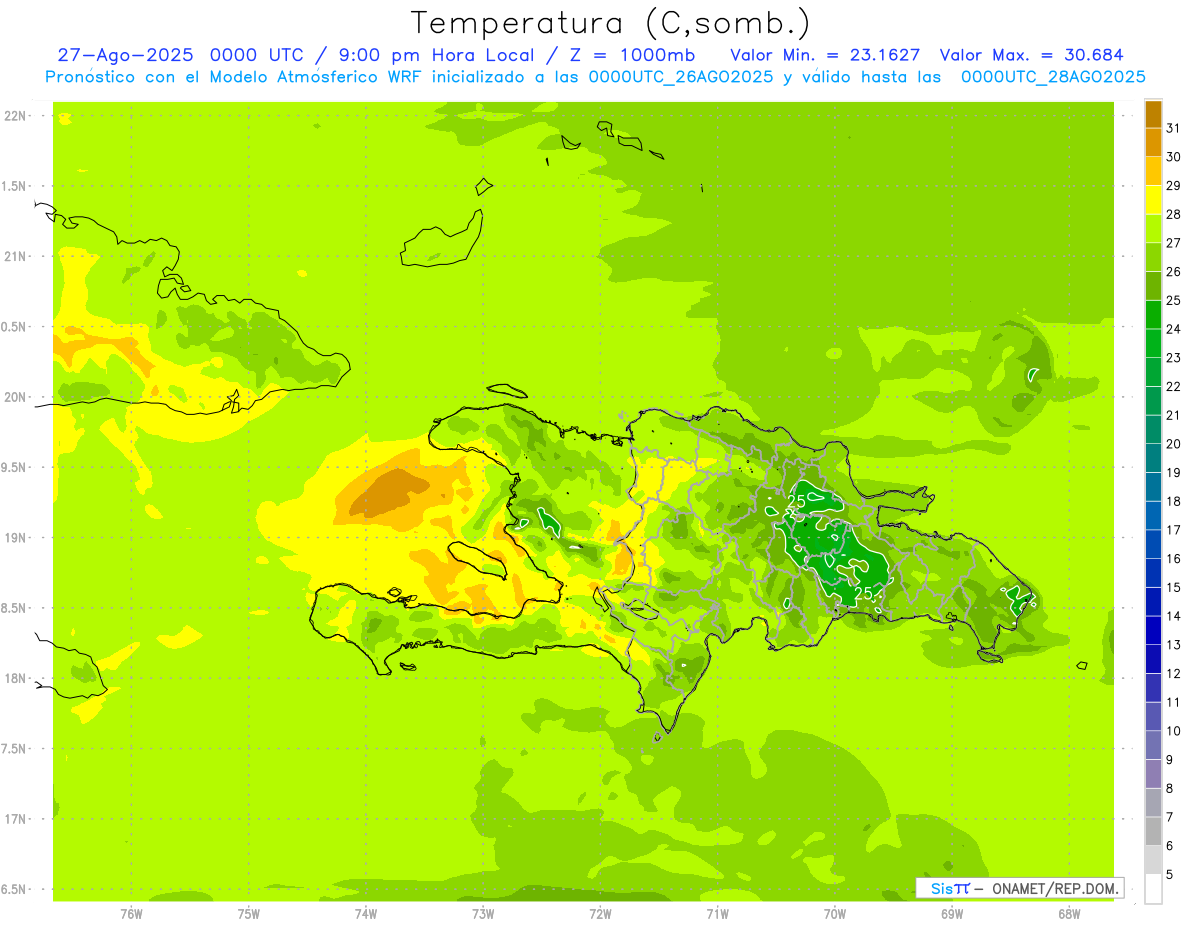Click the "Z = 1000mb" level text
Screen dimensions: 1200x927
633,55
